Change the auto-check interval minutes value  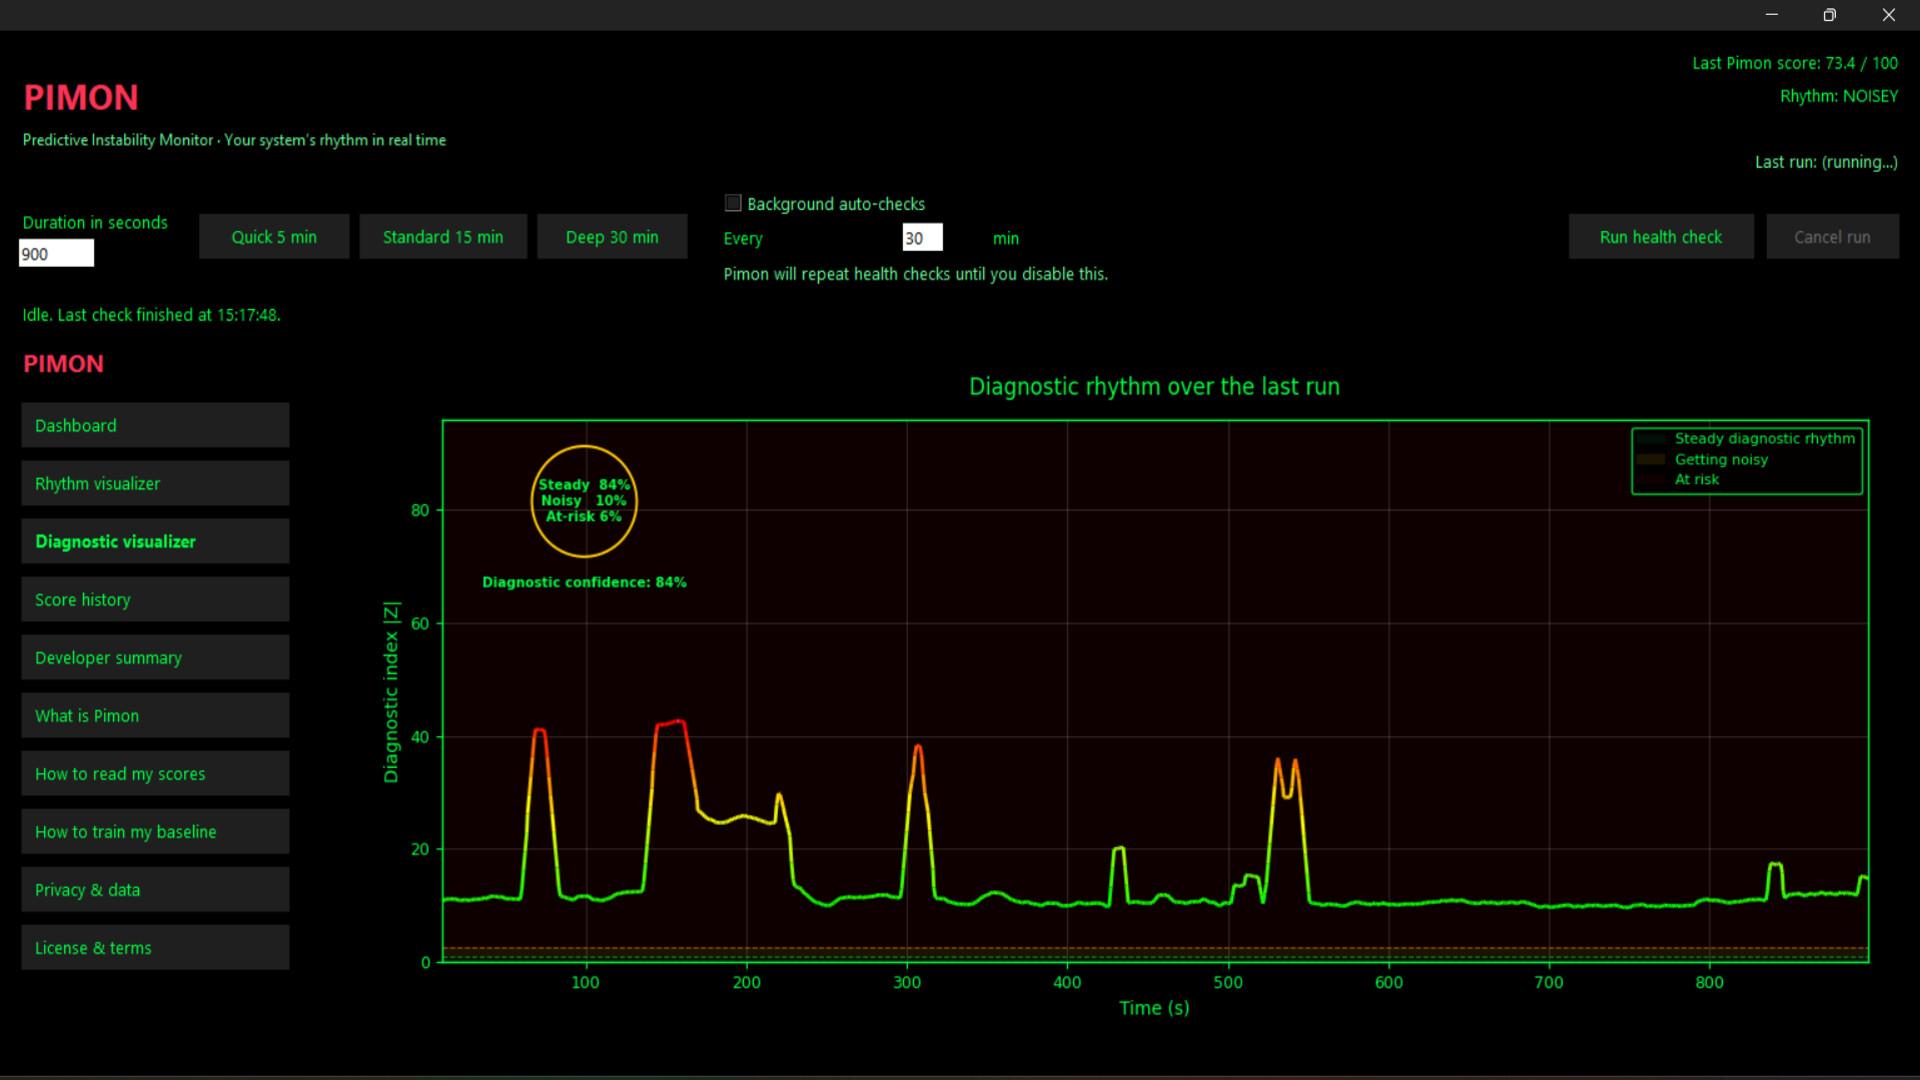[921, 237]
